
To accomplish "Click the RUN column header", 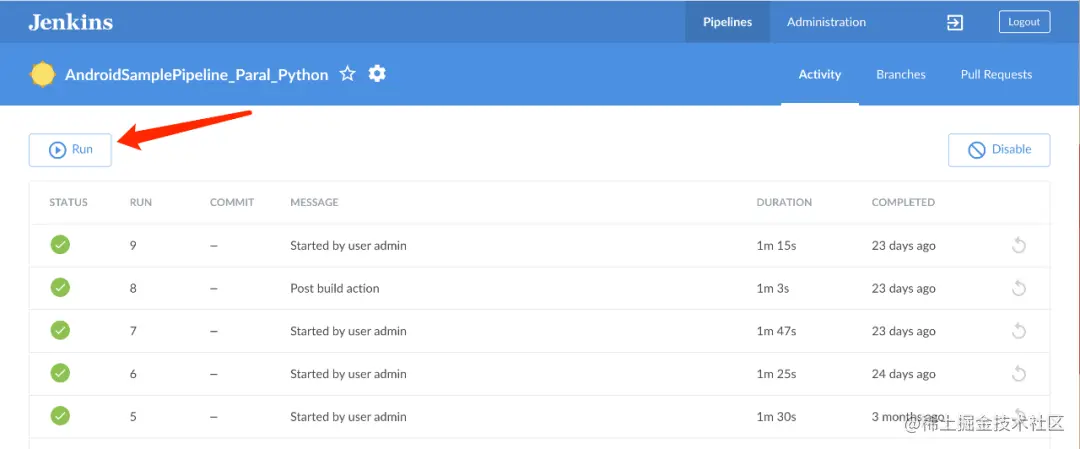I will pyautogui.click(x=141, y=202).
